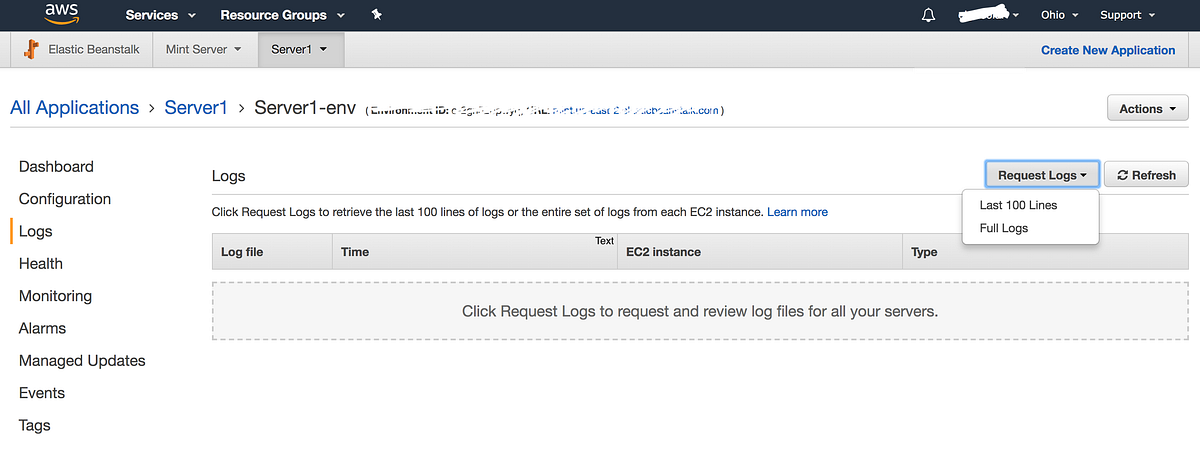The height and width of the screenshot is (473, 1200).
Task: Click the Log file column header
Action: [x=272, y=252]
